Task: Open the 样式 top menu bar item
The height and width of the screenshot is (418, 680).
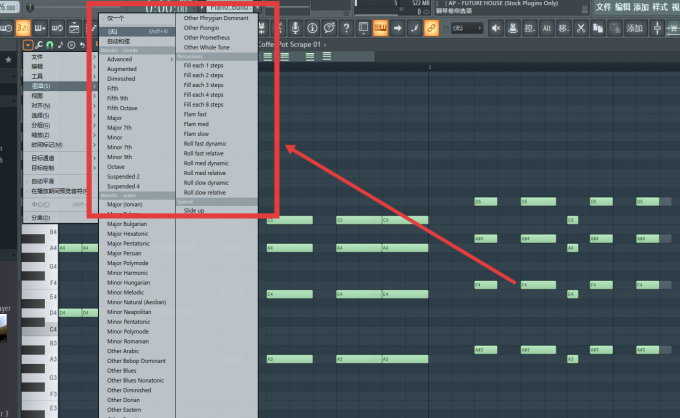Action: click(x=660, y=7)
